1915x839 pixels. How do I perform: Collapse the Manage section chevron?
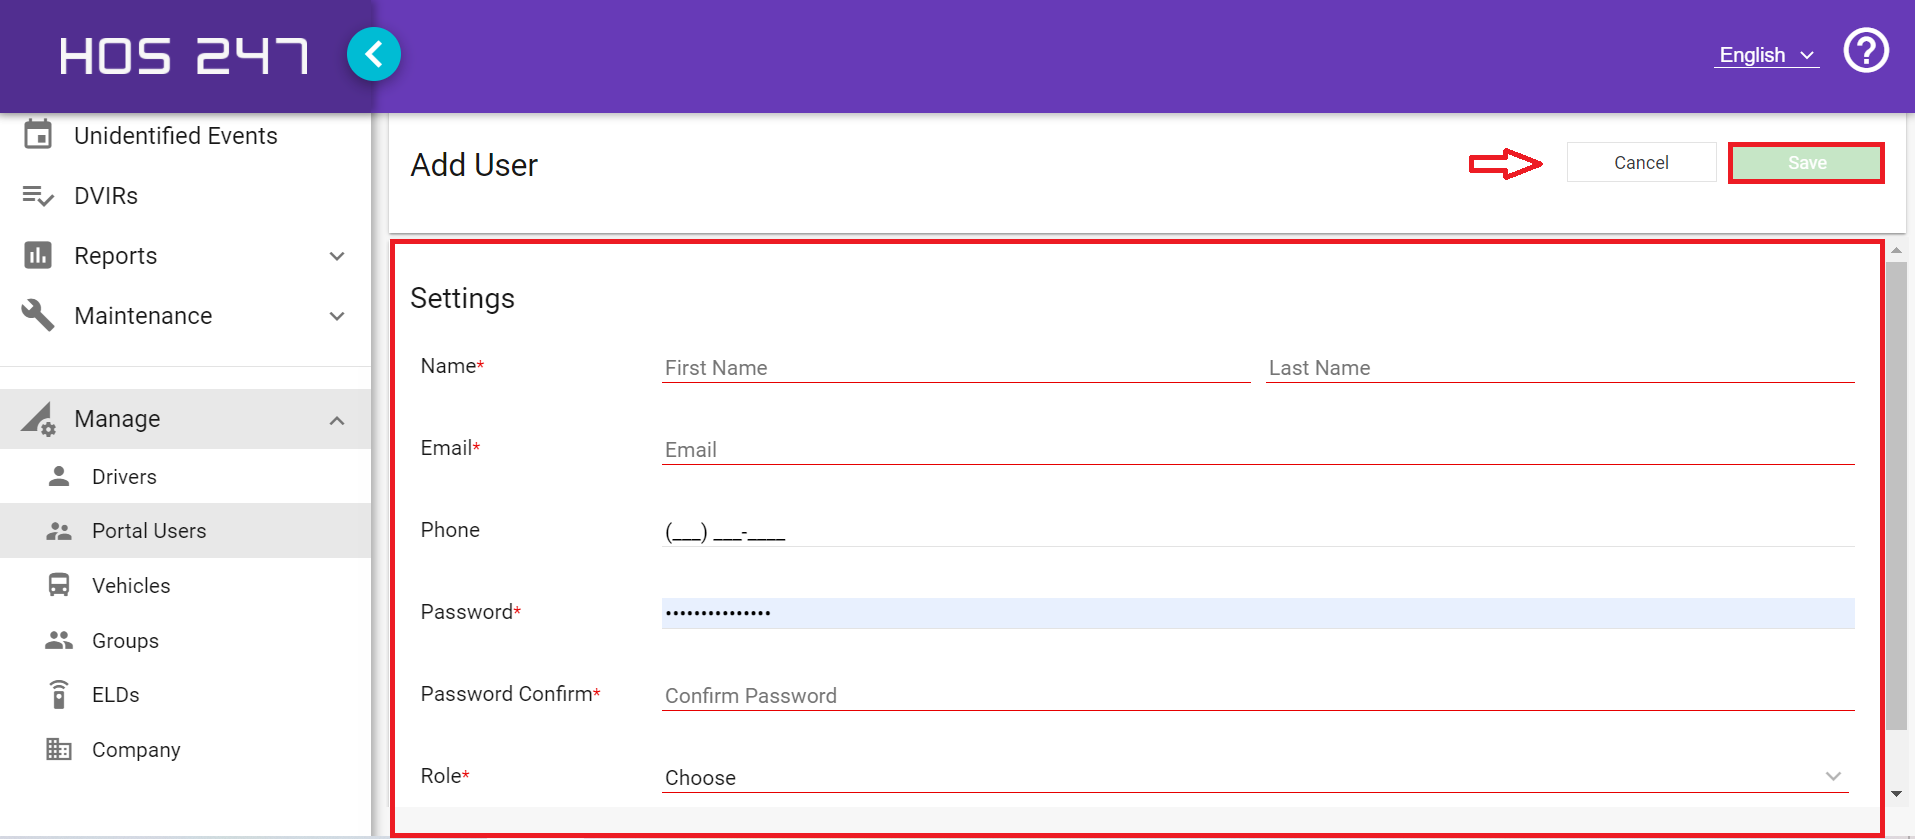(x=337, y=420)
